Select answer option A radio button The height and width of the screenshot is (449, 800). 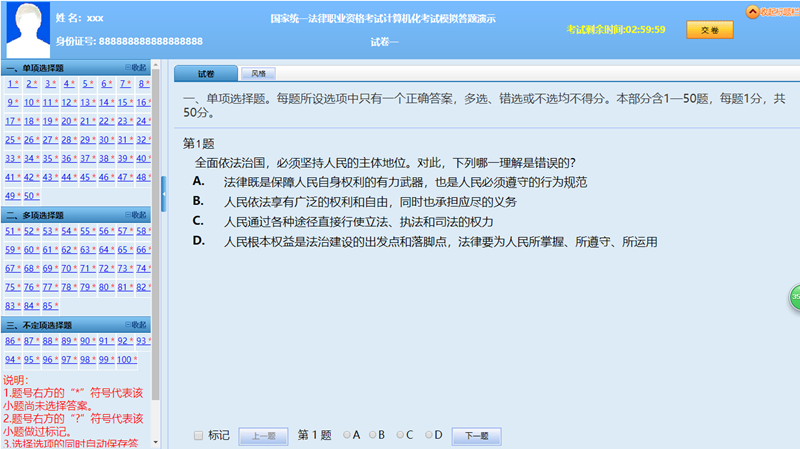[x=346, y=435]
